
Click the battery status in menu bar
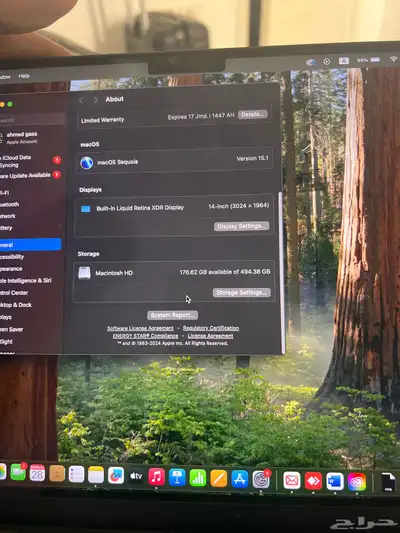coord(368,60)
